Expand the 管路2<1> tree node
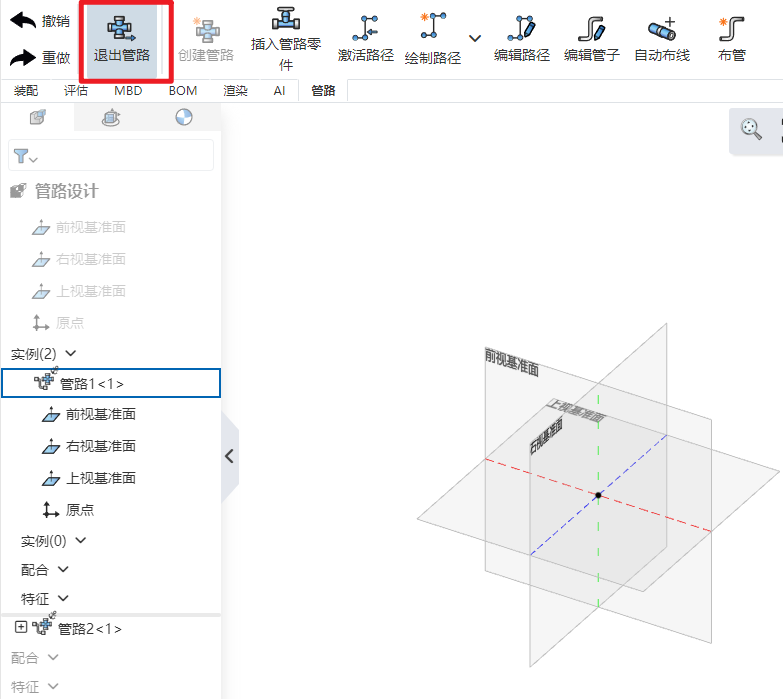 21,627
